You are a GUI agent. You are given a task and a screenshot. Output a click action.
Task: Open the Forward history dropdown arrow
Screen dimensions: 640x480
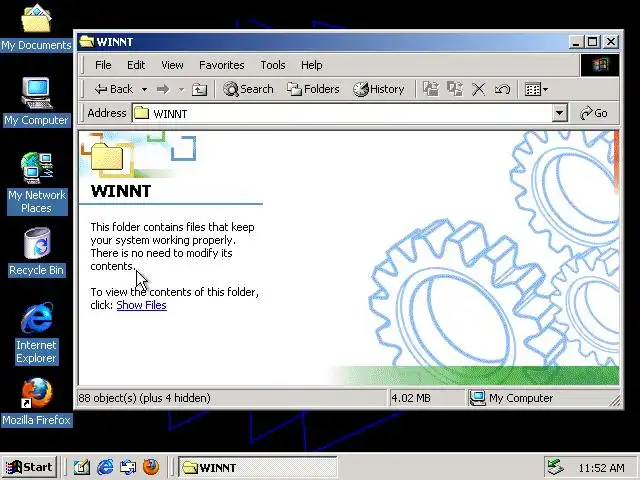[x=181, y=89]
